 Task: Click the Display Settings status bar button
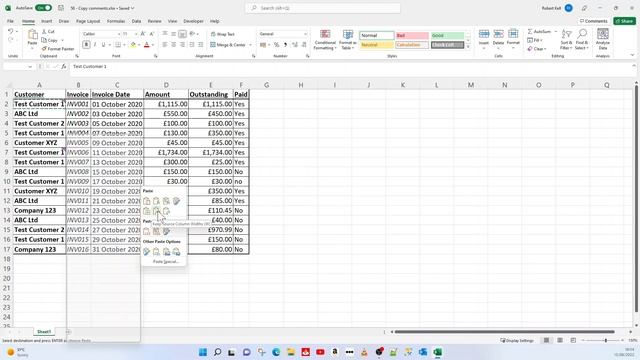tap(517, 340)
